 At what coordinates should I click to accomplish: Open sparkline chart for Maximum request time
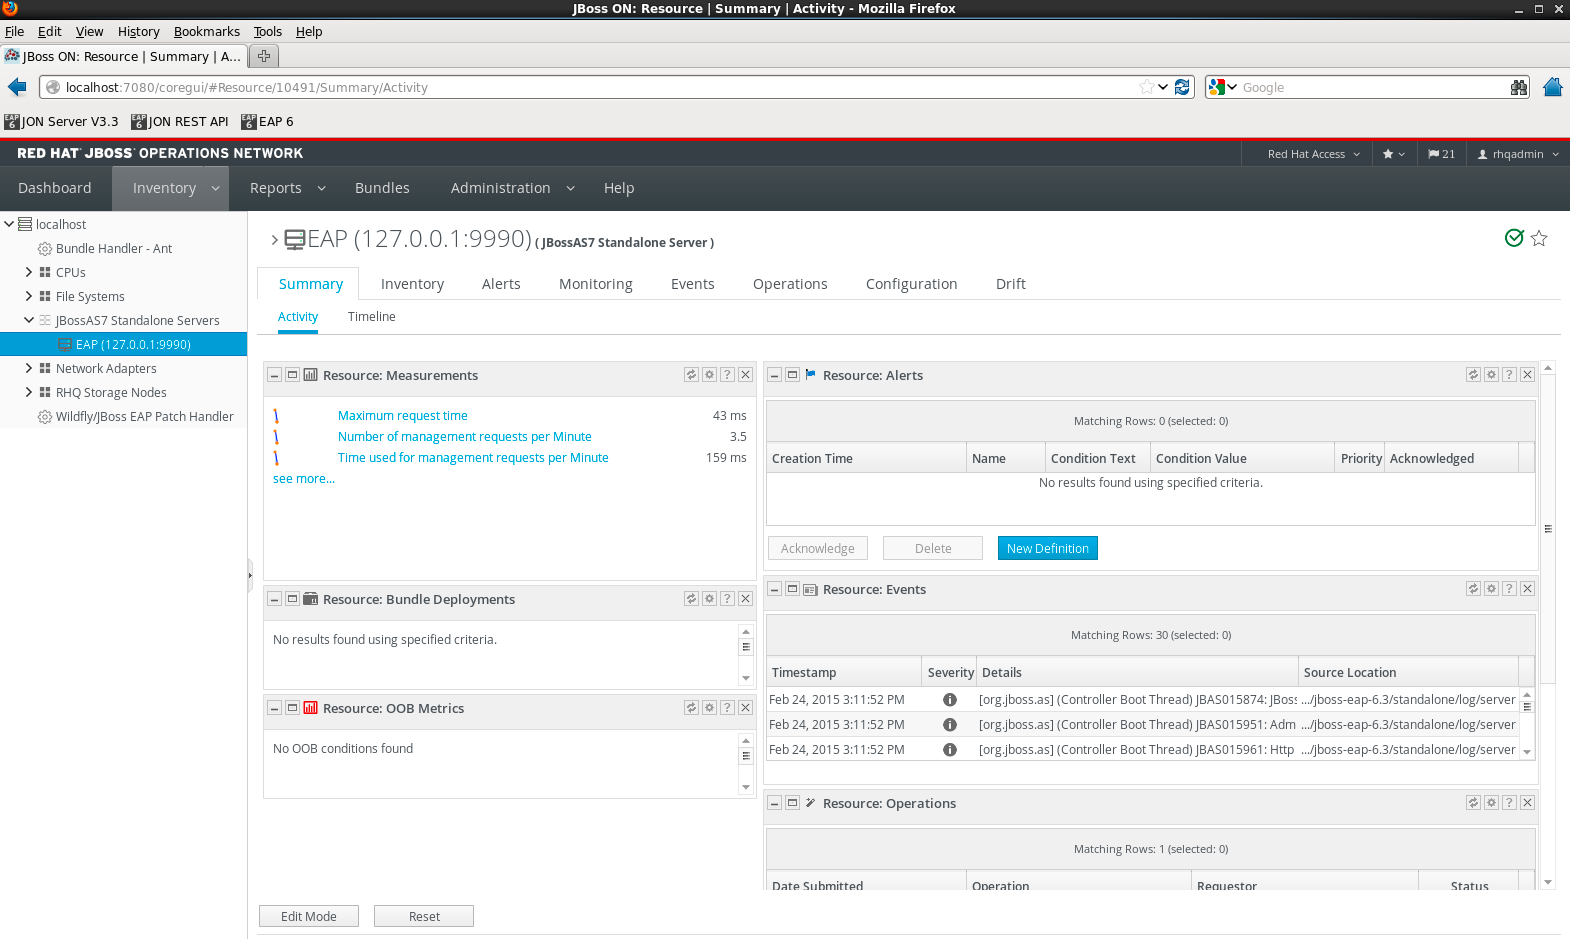[x=276, y=415]
